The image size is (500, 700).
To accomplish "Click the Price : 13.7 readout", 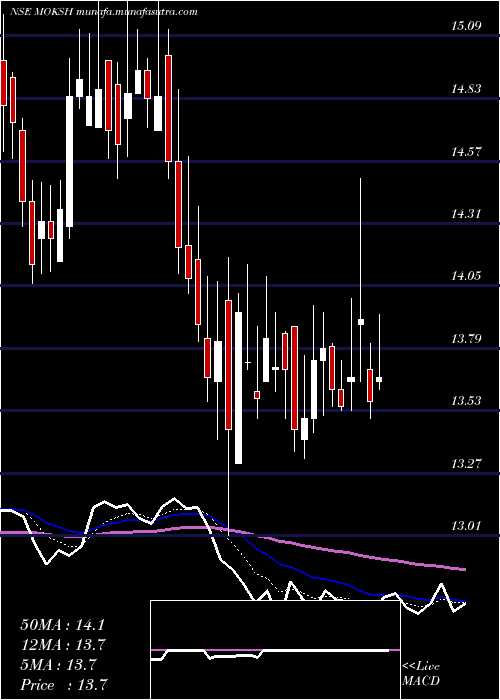I will point(64,685).
